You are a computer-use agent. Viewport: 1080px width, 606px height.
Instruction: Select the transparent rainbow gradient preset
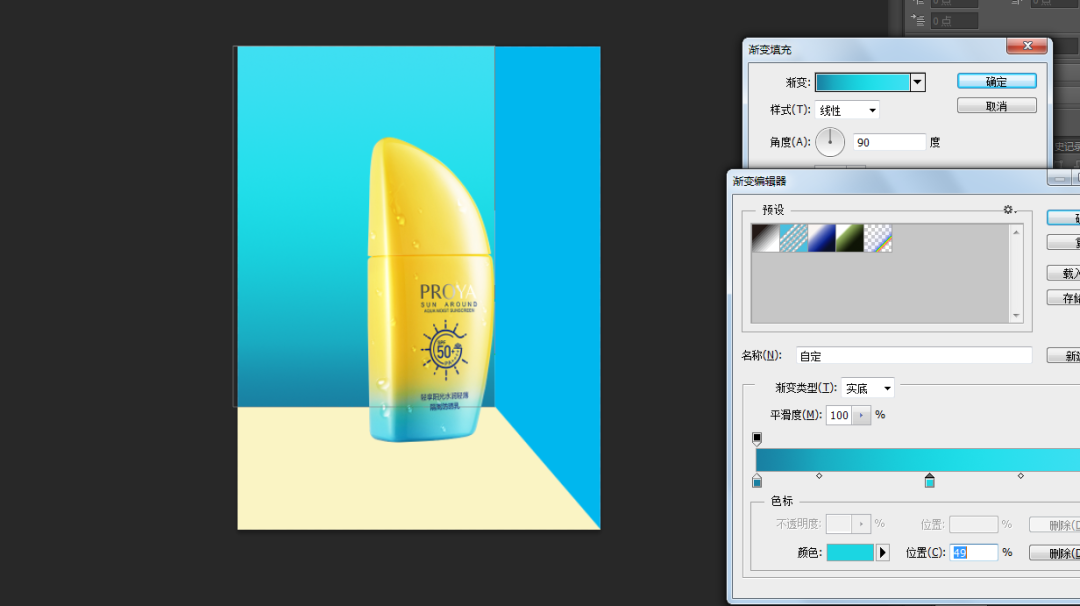(x=877, y=238)
